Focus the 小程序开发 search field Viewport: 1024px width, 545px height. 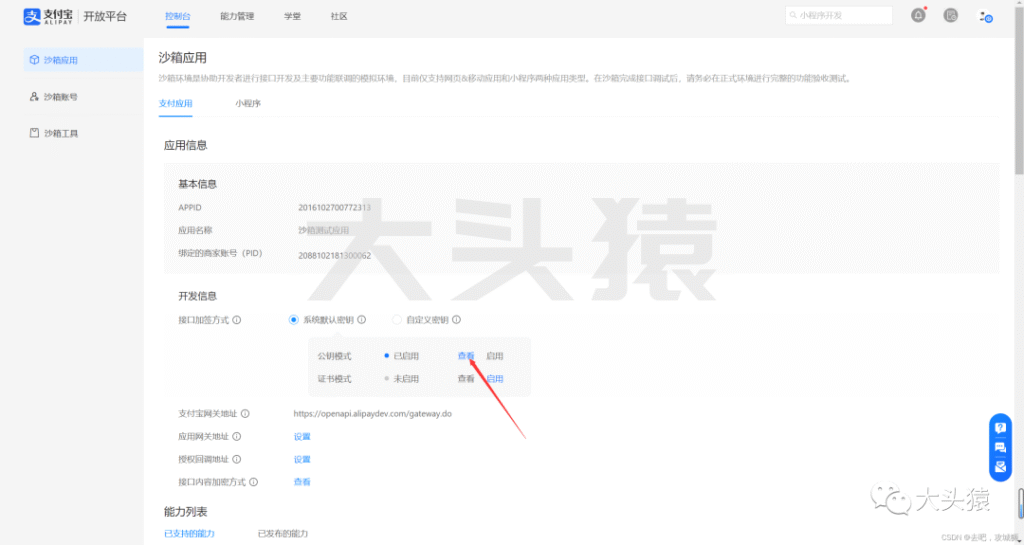point(839,16)
